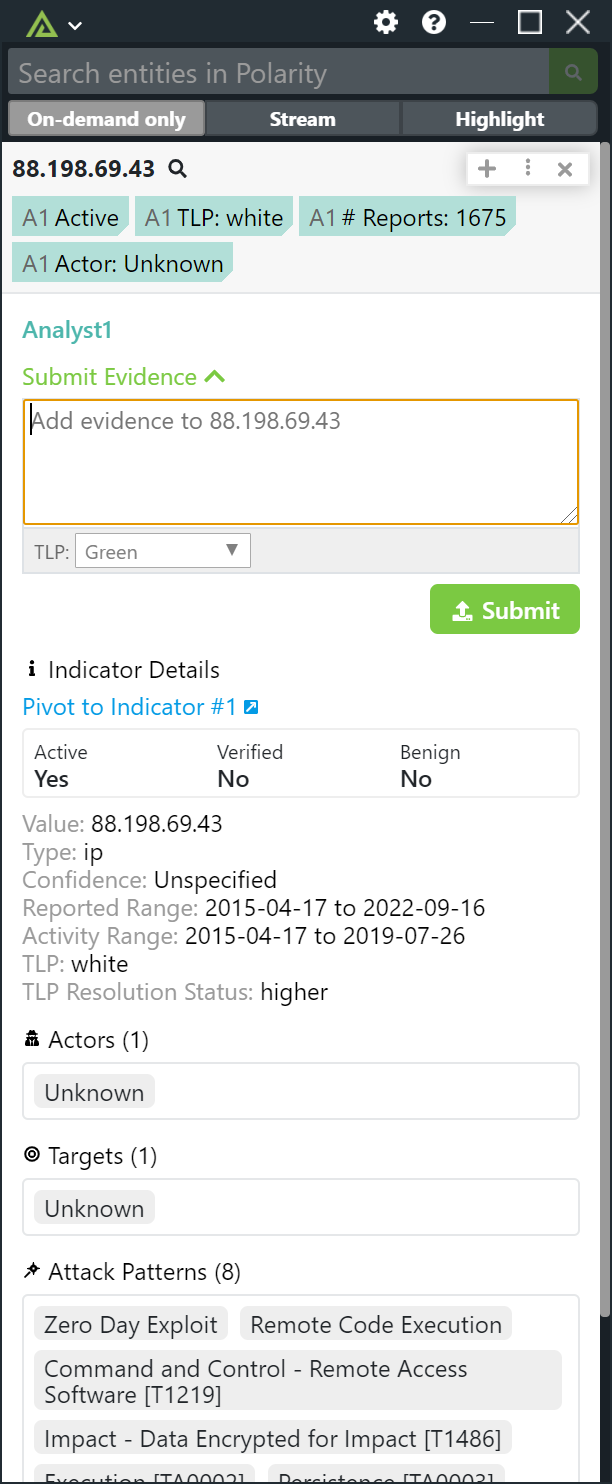Open the Pivot to Indicator #1 link
Viewport: 612px width, 1484px height.
click(129, 707)
